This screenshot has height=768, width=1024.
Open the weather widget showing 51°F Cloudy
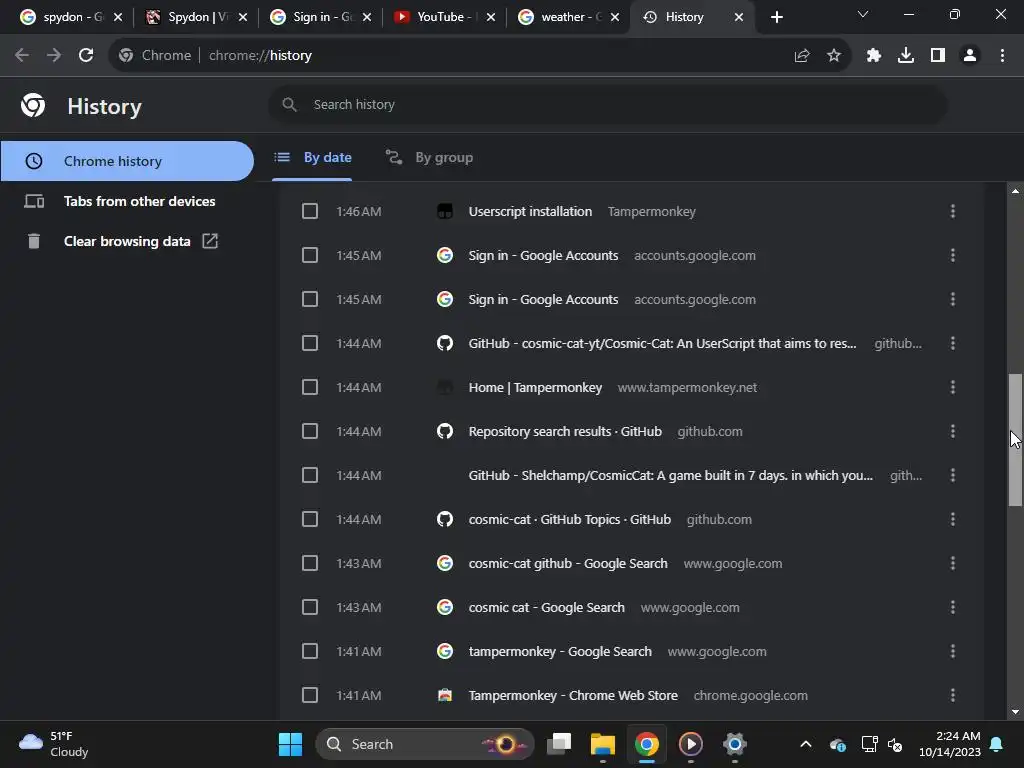click(54, 744)
